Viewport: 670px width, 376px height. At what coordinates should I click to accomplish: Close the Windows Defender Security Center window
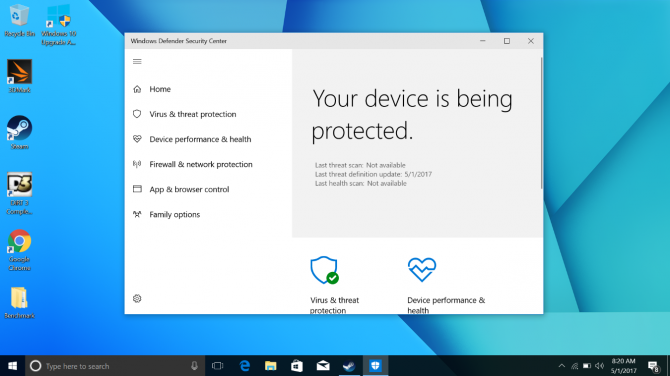pyautogui.click(x=531, y=41)
